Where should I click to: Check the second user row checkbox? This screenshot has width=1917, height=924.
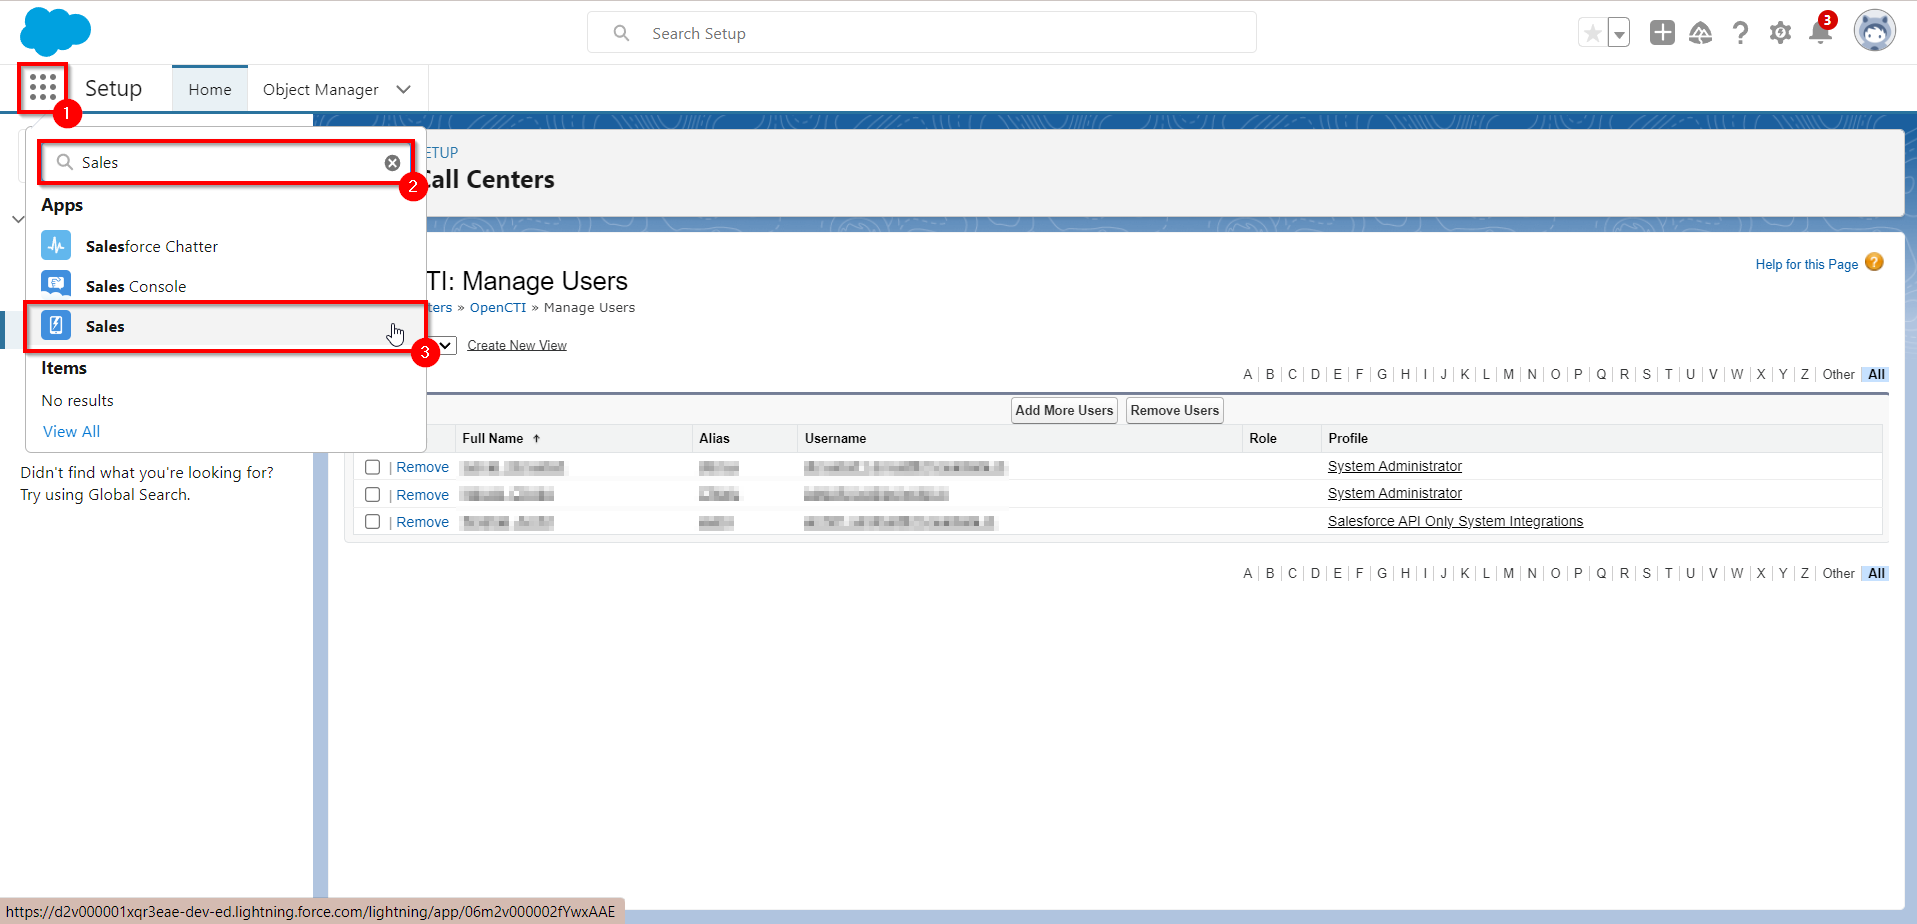coord(373,495)
